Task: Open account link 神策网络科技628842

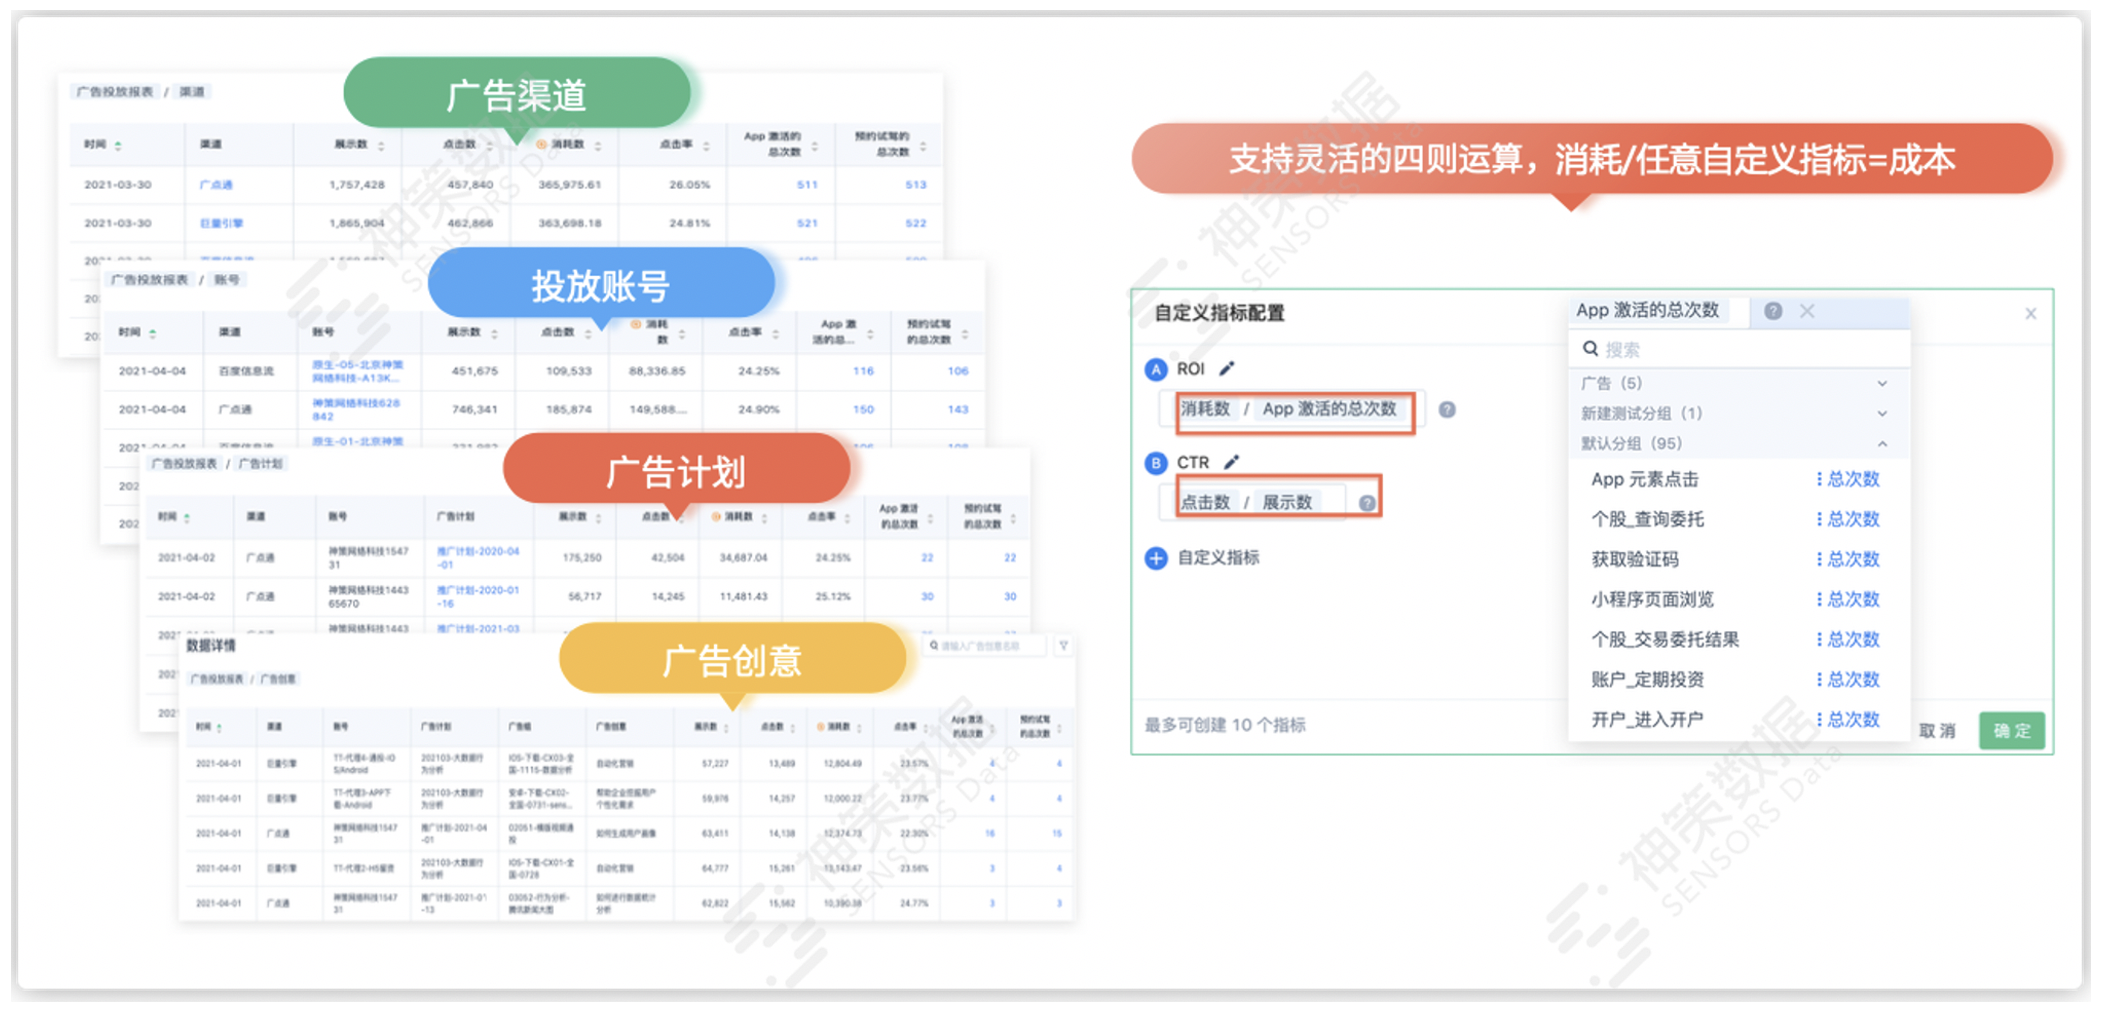Action: [356, 410]
